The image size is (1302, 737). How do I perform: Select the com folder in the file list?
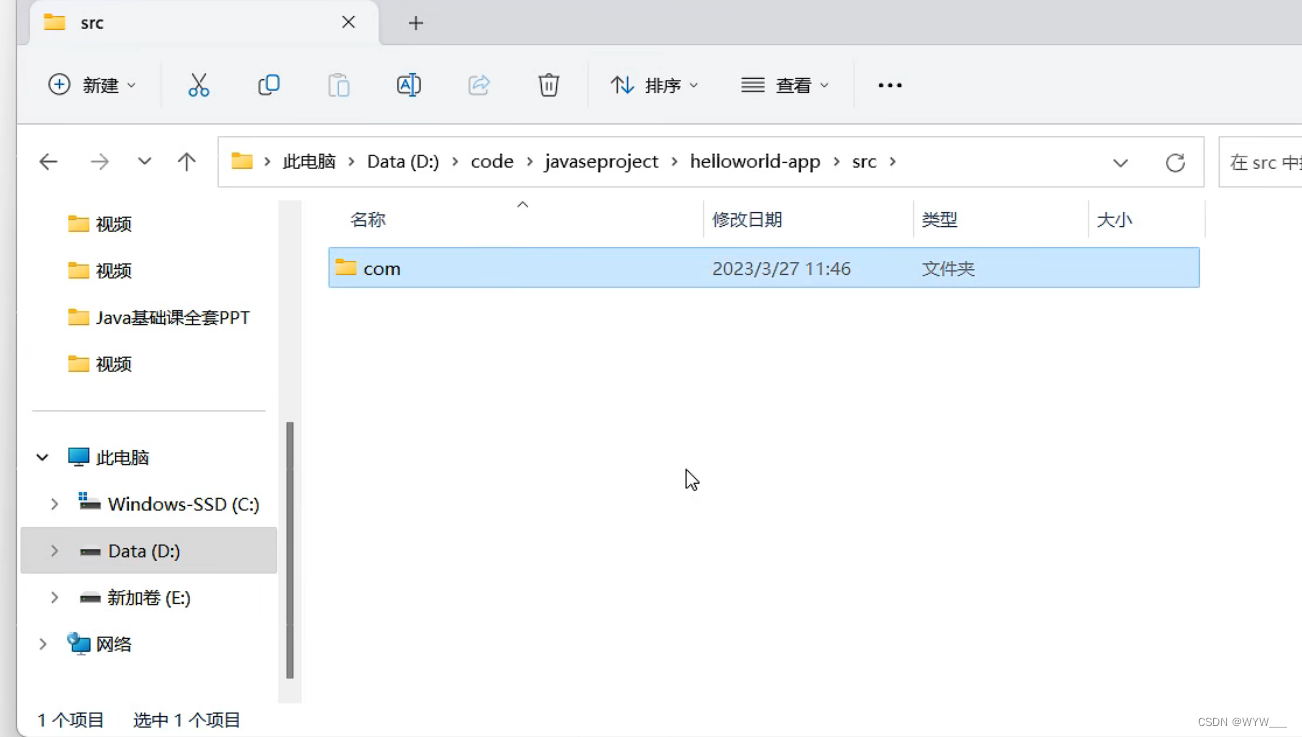[x=764, y=268]
